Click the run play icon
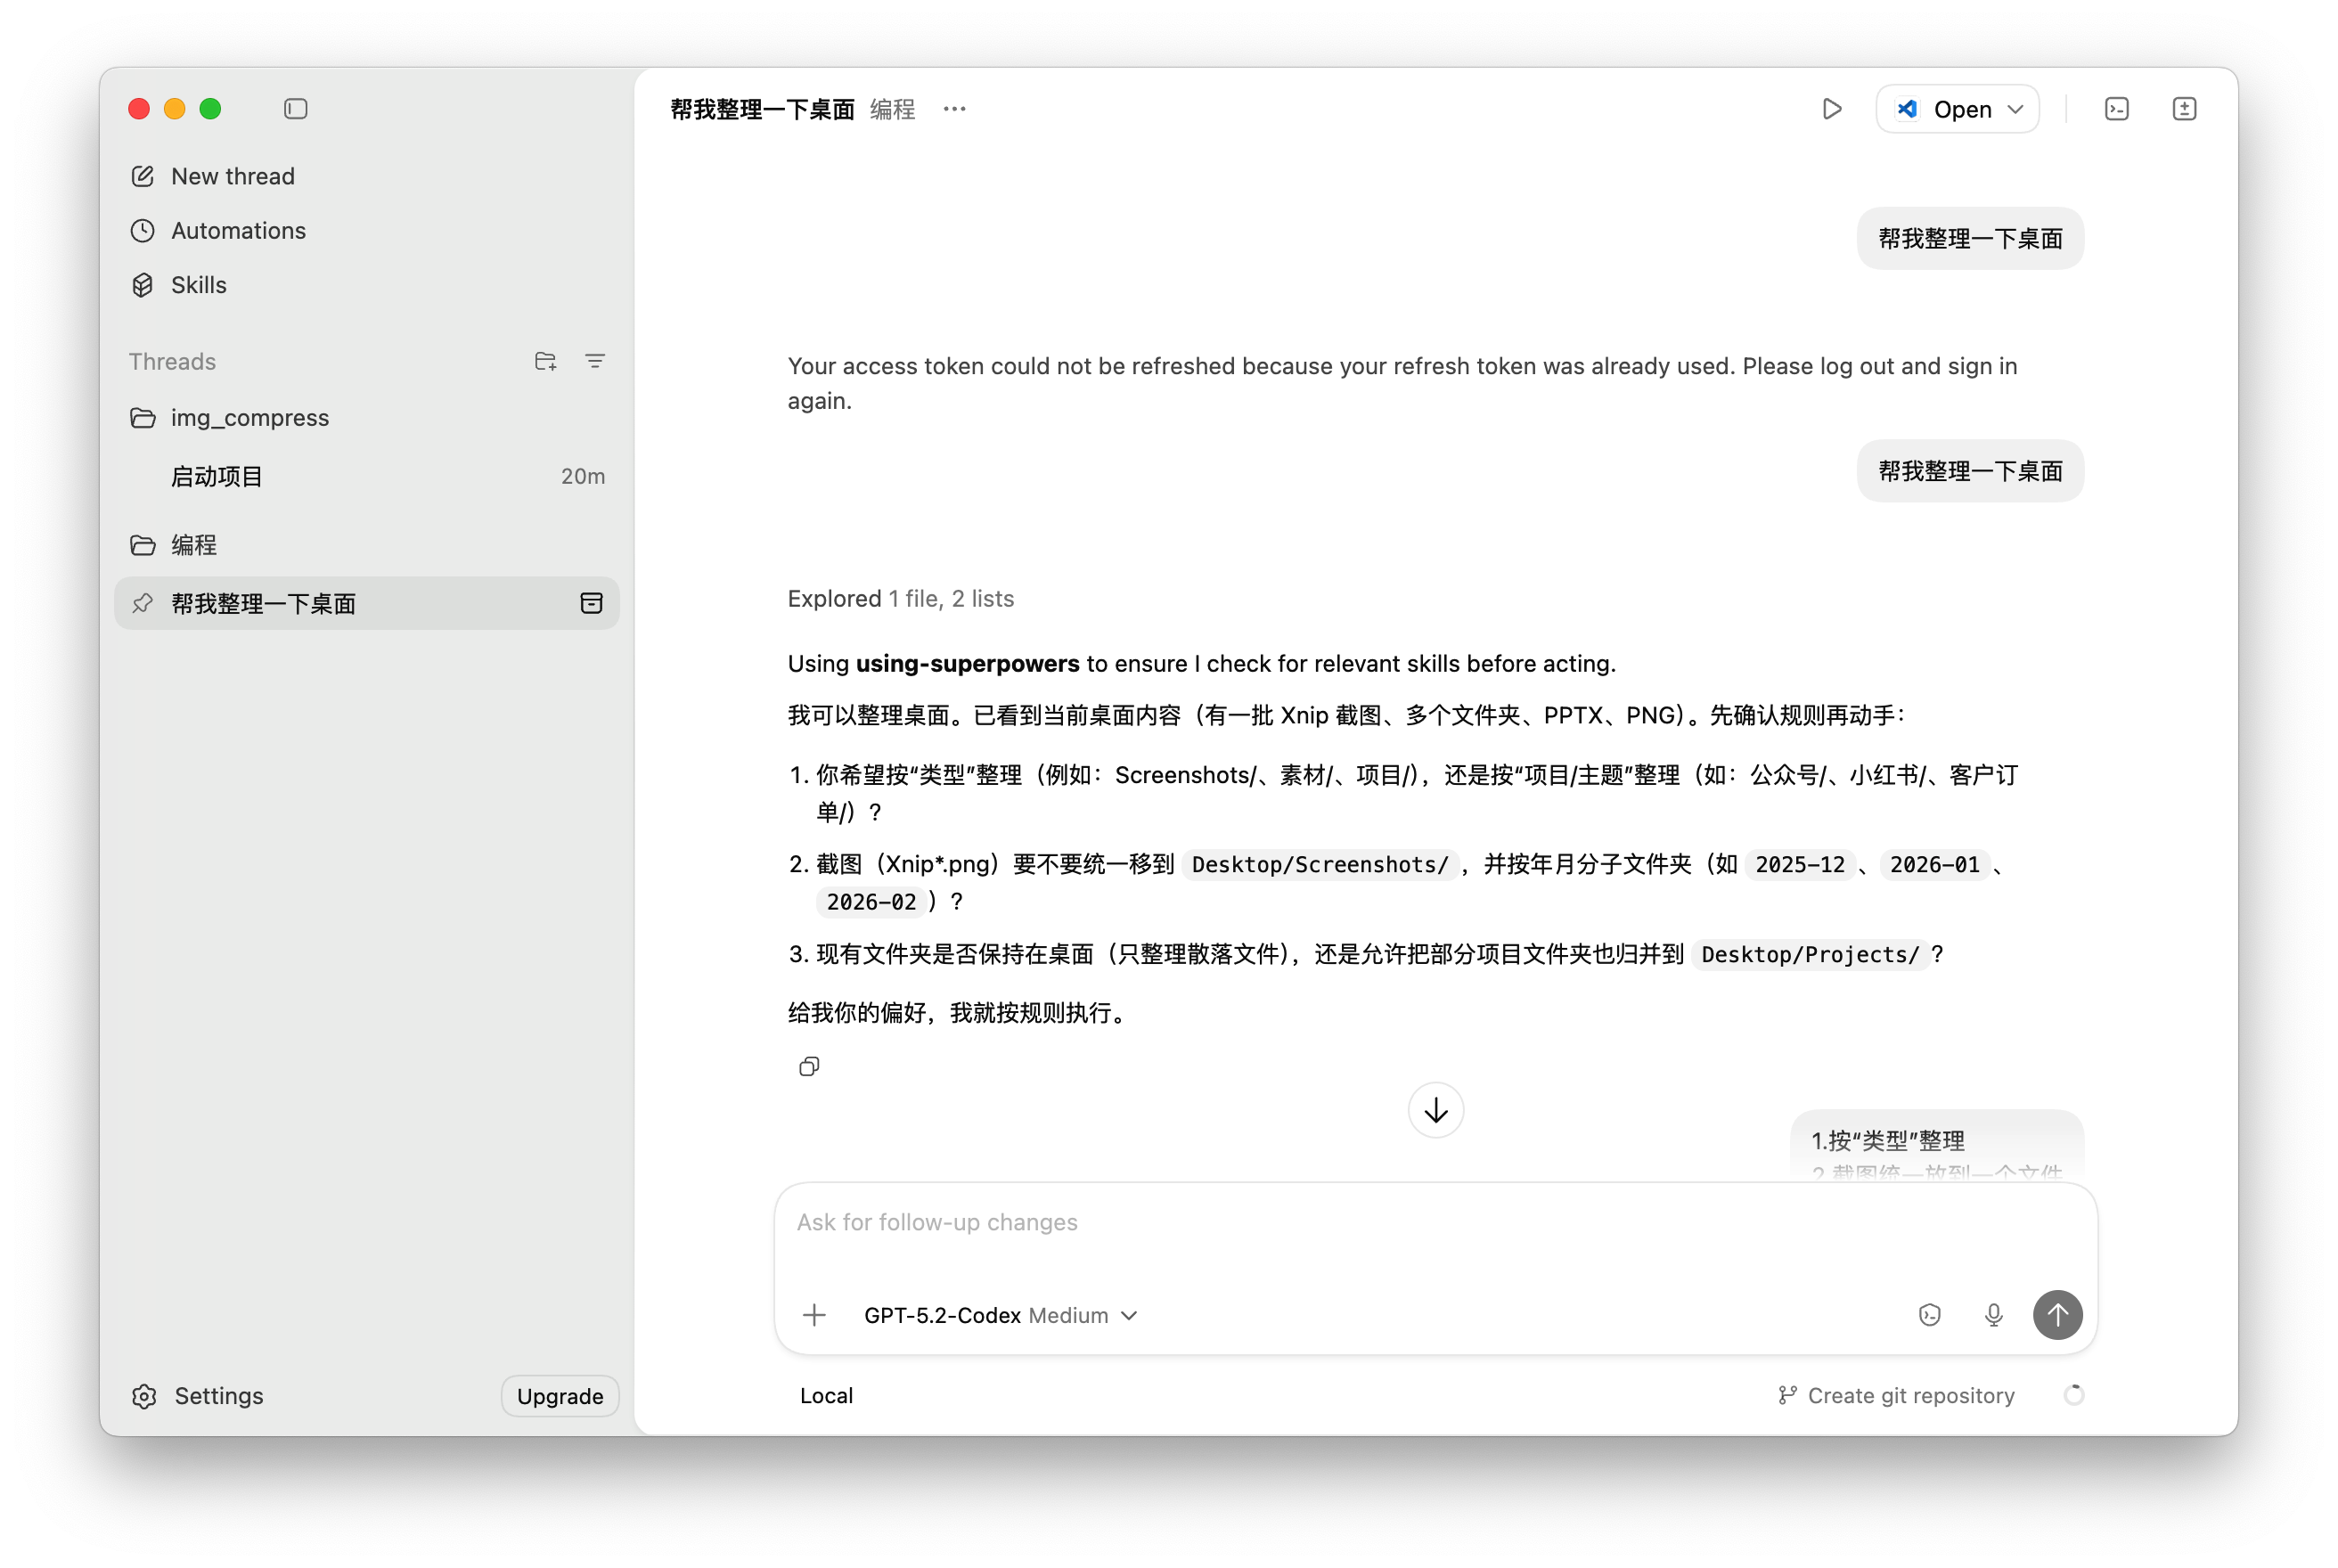This screenshot has width=2338, height=1568. pyautogui.click(x=1831, y=109)
